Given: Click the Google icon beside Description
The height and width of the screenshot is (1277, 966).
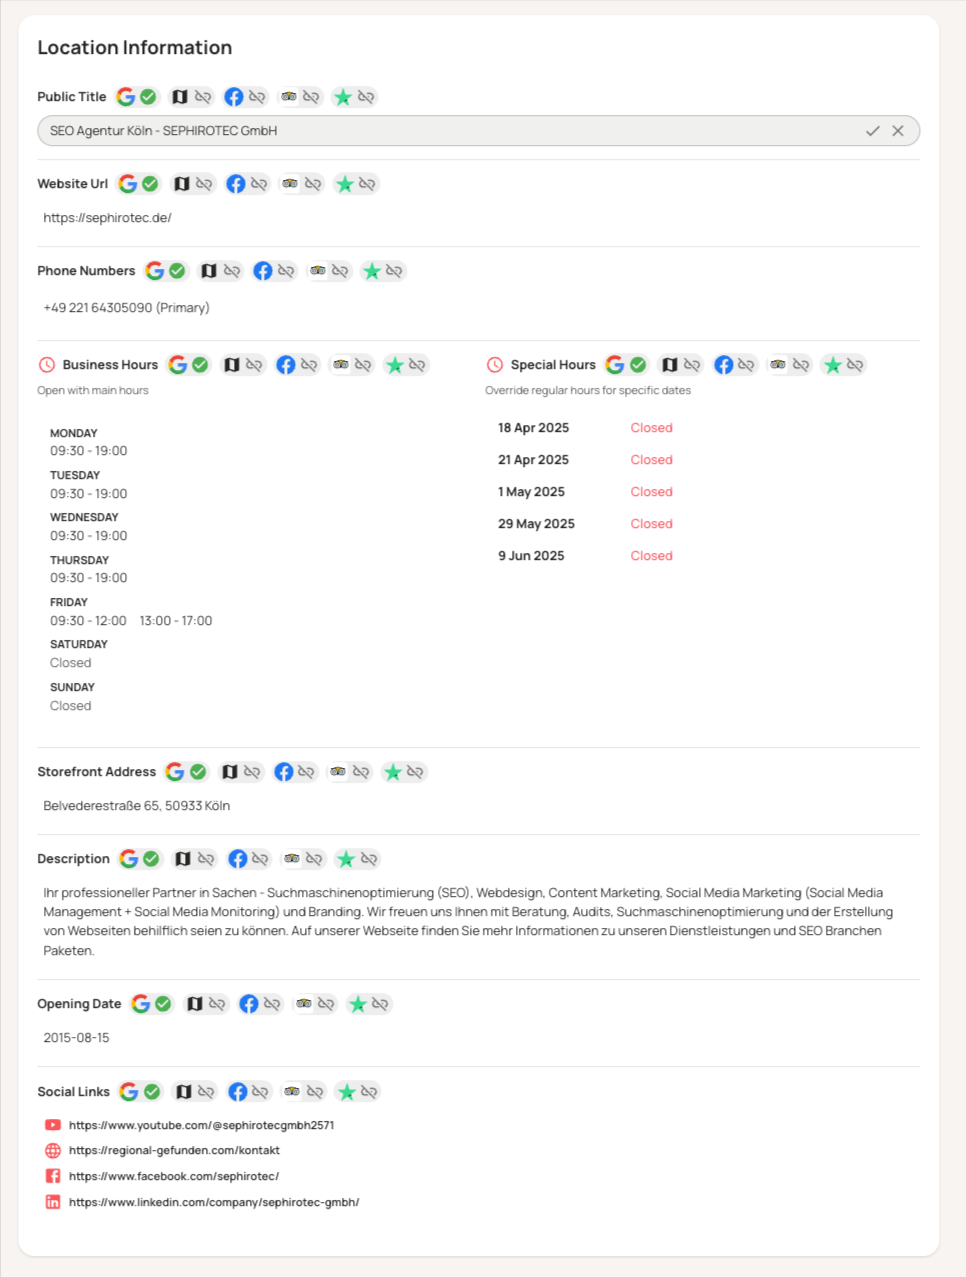Looking at the screenshot, I should pyautogui.click(x=129, y=859).
